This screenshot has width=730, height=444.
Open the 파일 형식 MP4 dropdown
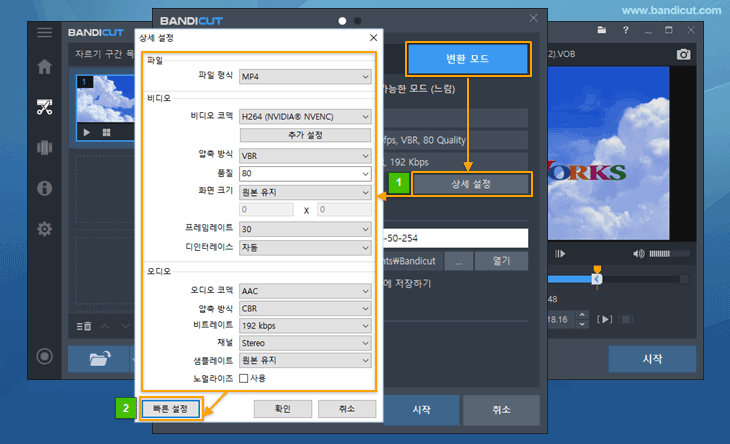tap(305, 77)
